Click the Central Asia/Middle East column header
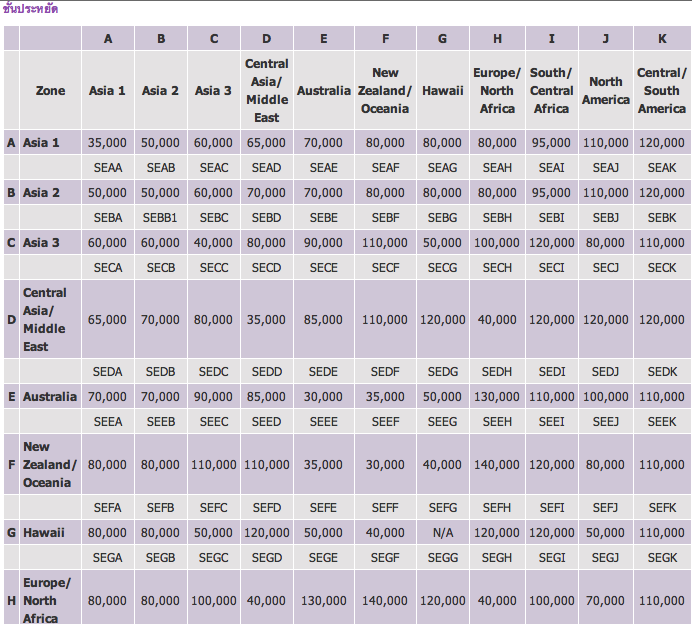Image resolution: width=692 pixels, height=624 pixels. tap(266, 91)
